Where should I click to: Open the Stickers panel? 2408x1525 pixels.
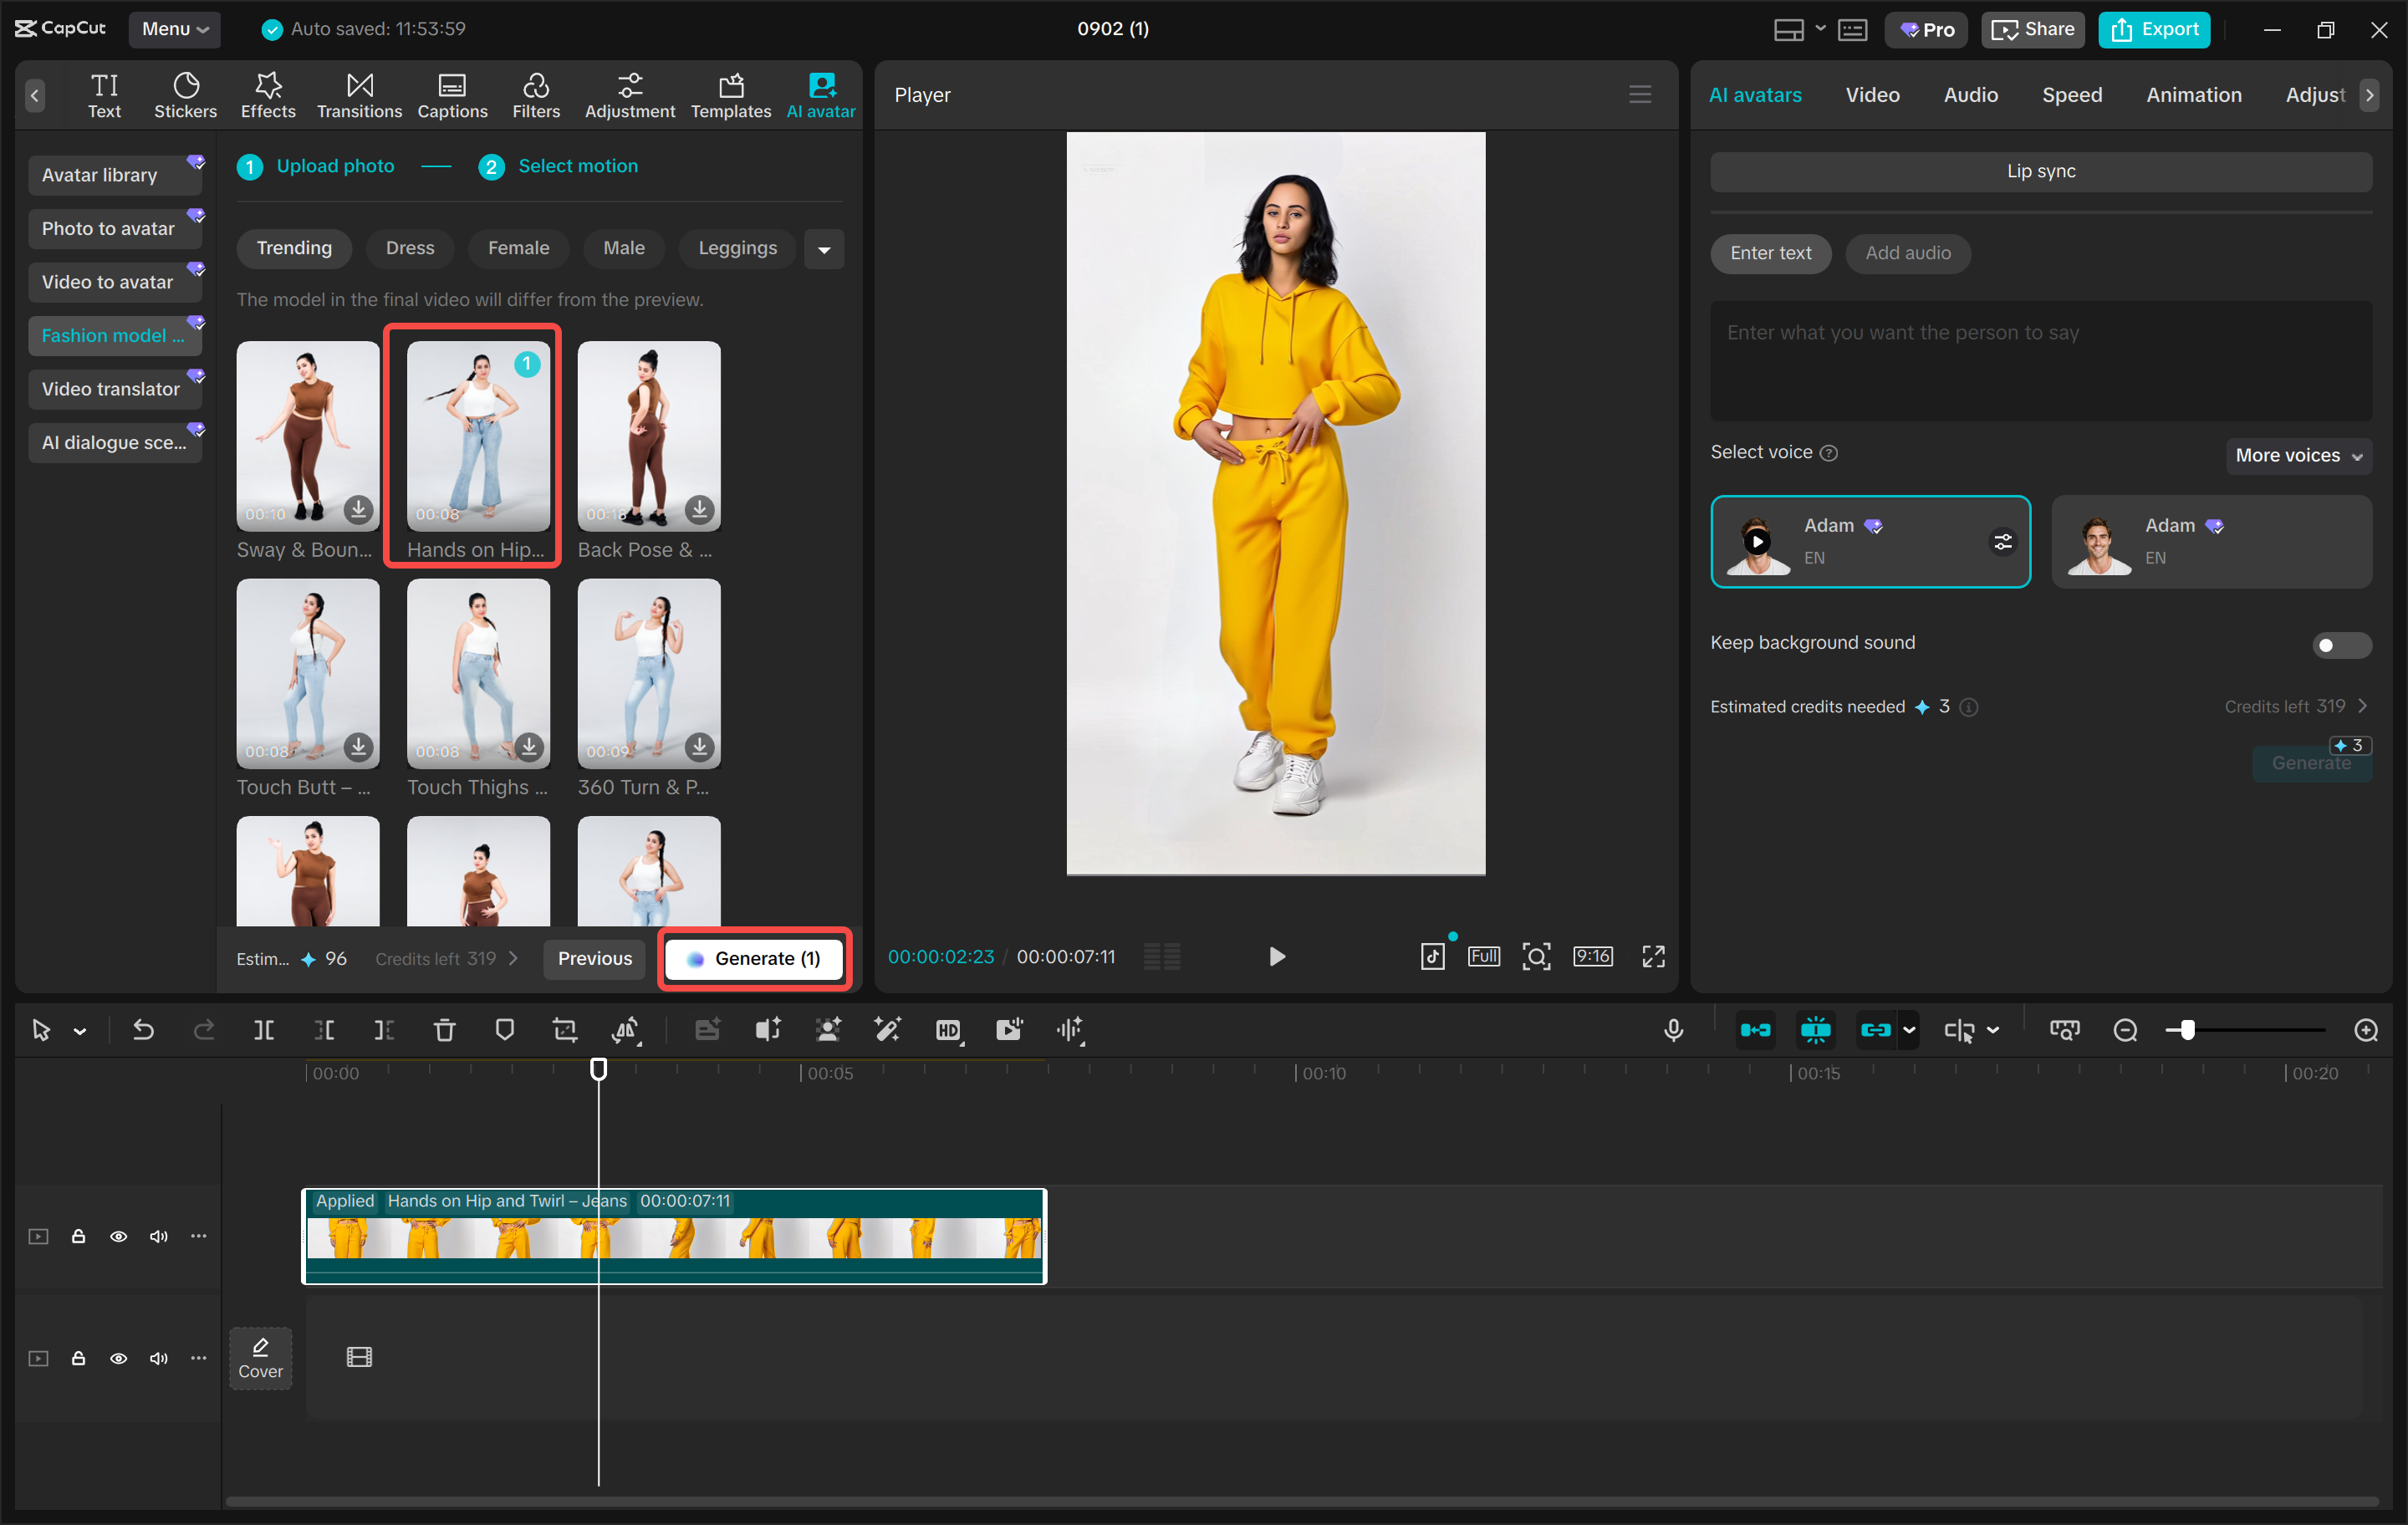click(185, 94)
